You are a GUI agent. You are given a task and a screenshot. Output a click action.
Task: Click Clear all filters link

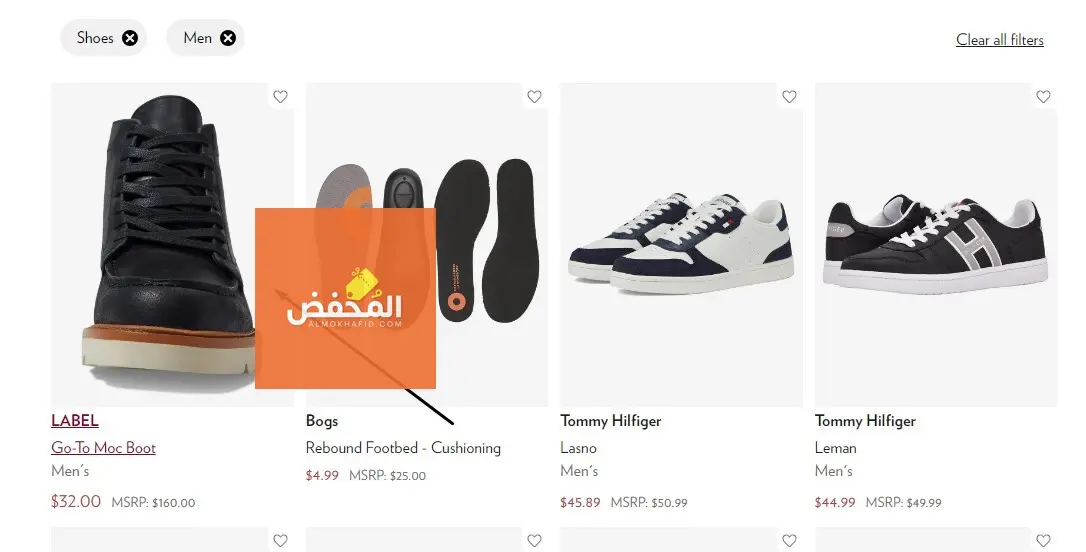999,40
